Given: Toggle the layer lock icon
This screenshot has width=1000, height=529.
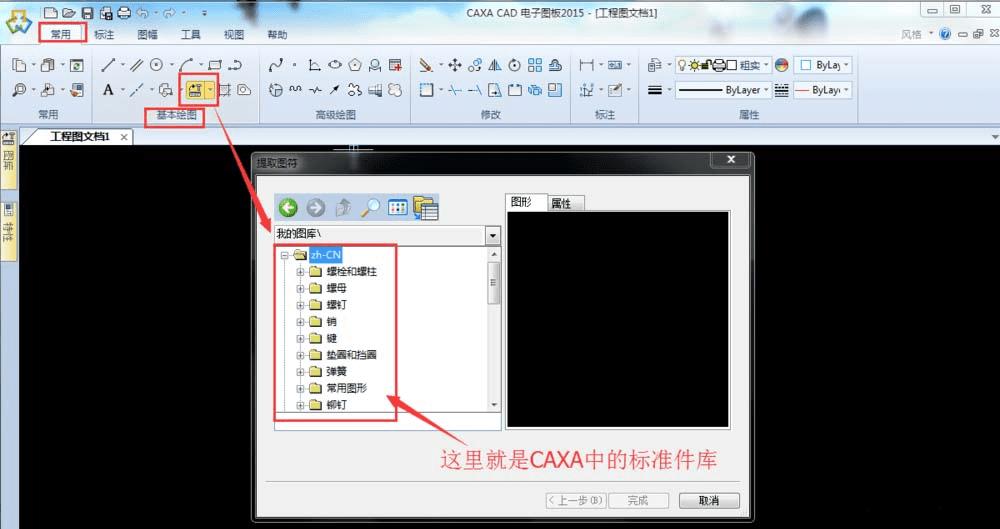Looking at the screenshot, I should pyautogui.click(x=706, y=64).
